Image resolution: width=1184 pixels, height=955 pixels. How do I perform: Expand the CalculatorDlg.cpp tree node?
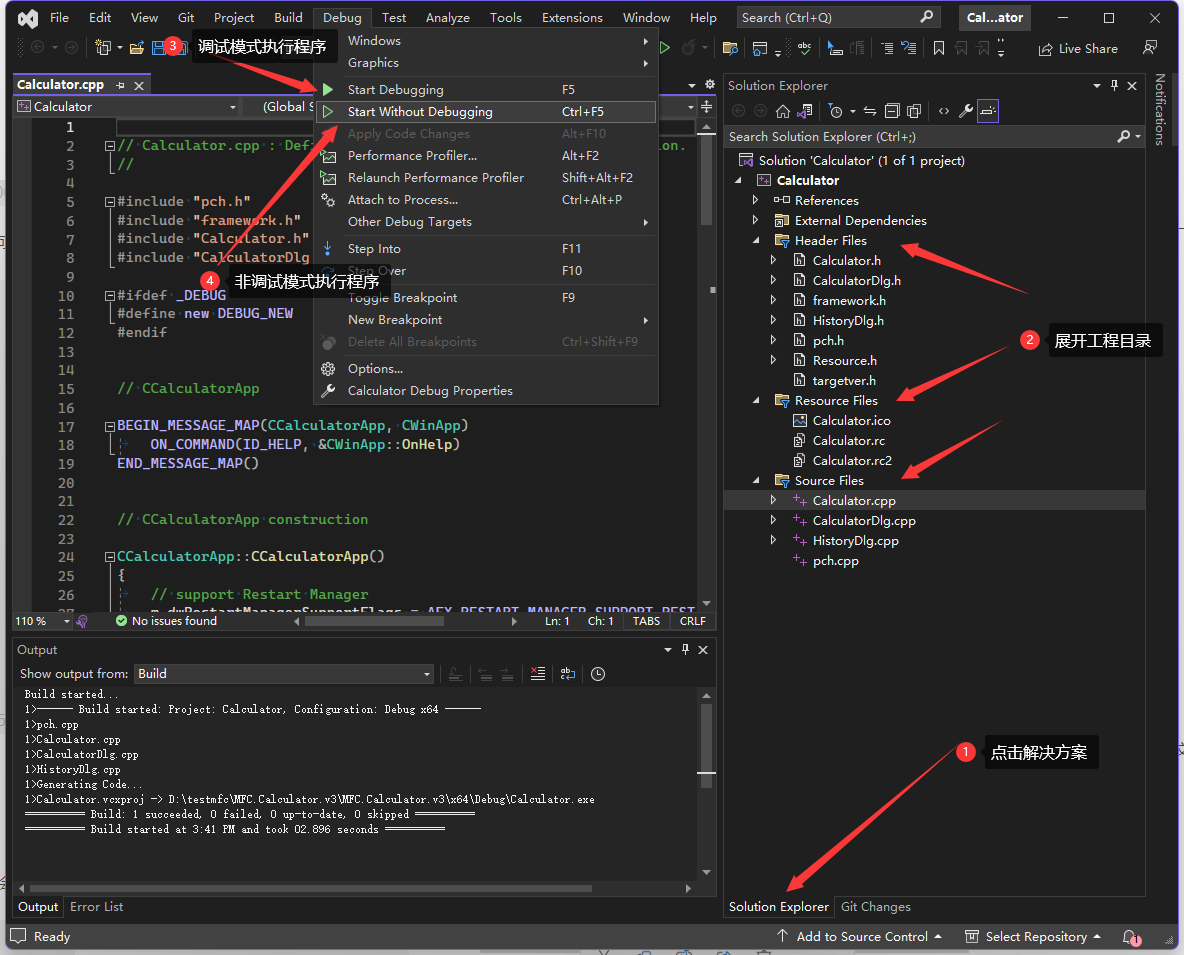point(773,521)
